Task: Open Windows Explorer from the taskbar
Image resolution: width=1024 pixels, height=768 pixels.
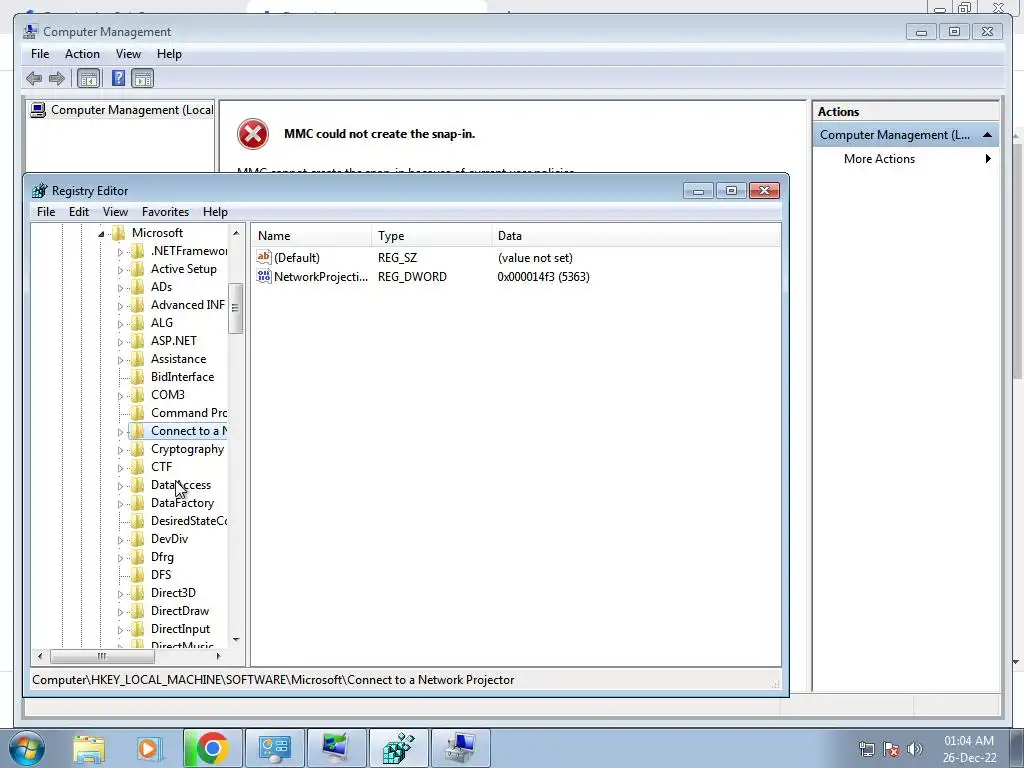Action: (89, 749)
